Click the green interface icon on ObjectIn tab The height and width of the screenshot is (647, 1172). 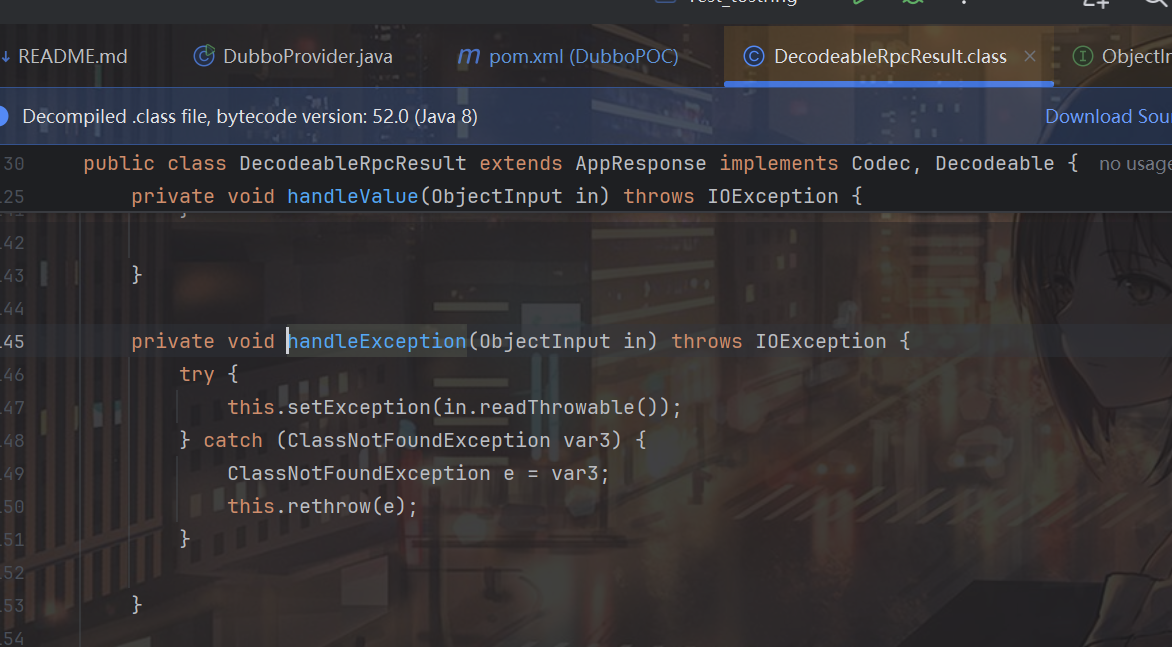[1082, 56]
